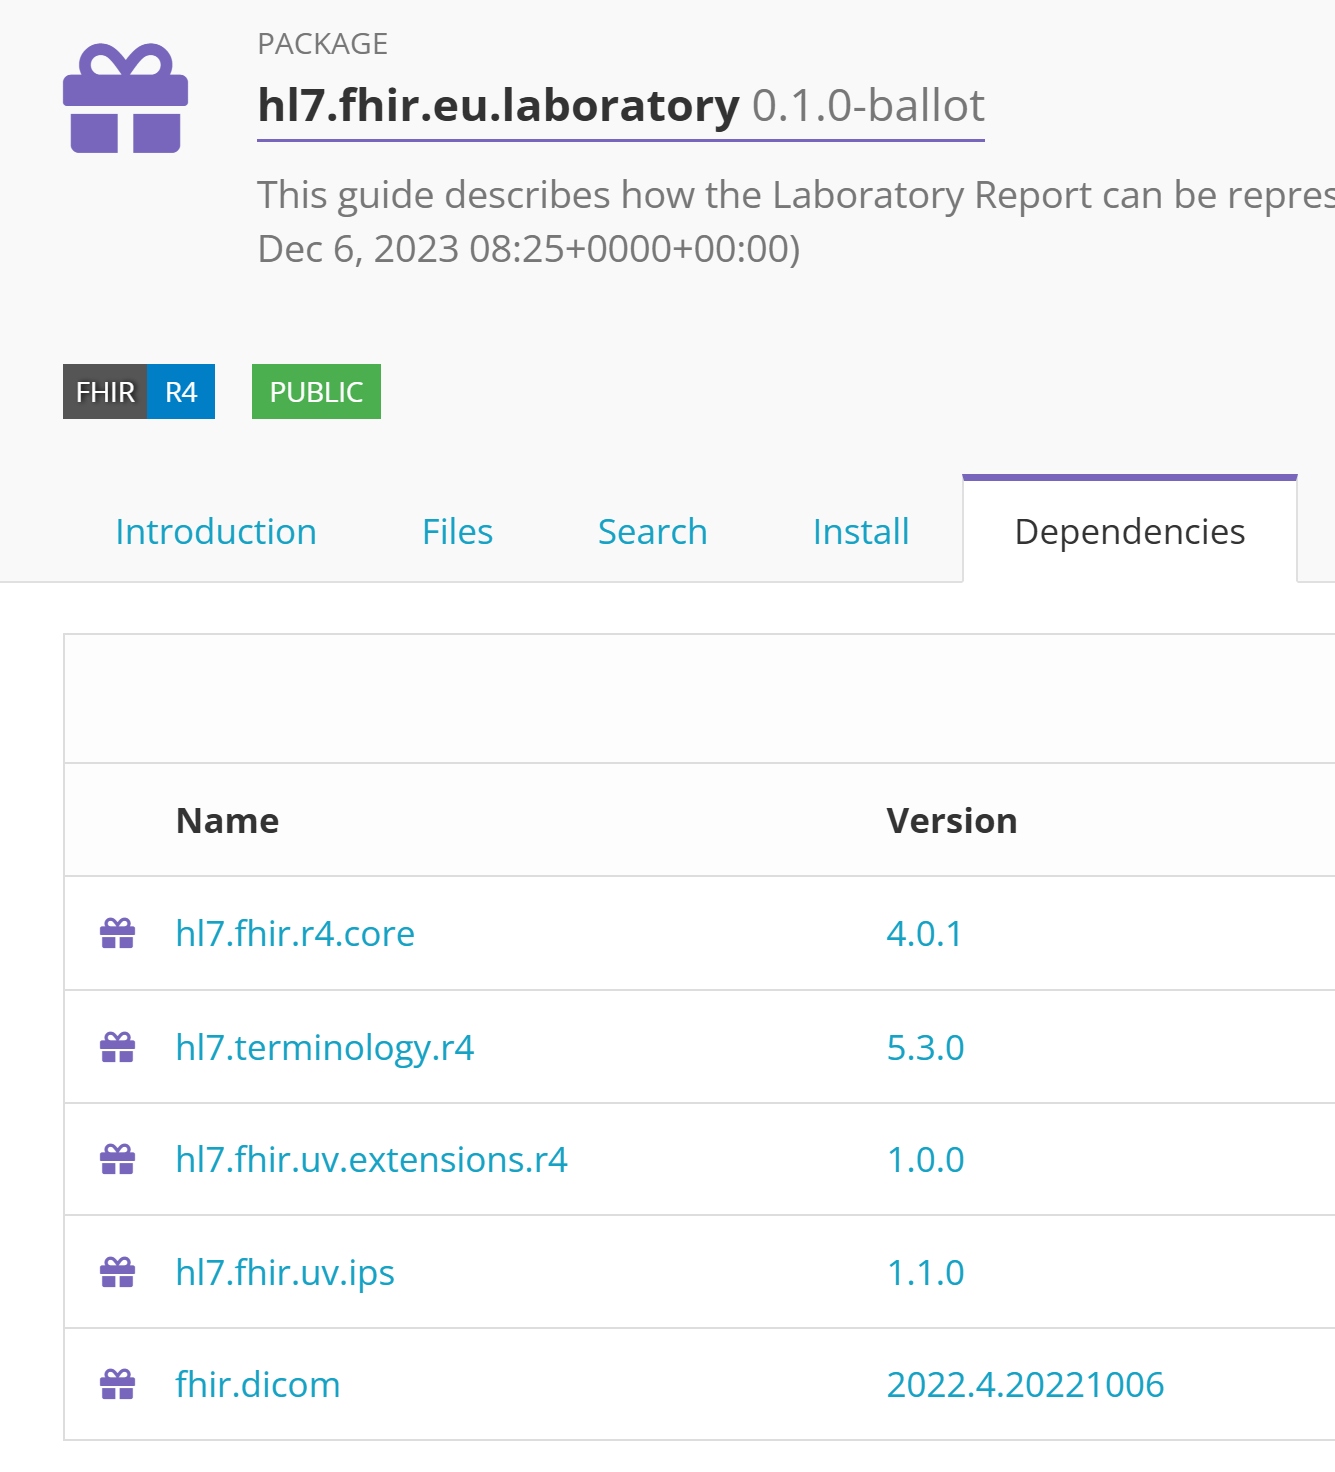The width and height of the screenshot is (1335, 1472).
Task: Select the Dependencies tab
Action: coord(1129,532)
